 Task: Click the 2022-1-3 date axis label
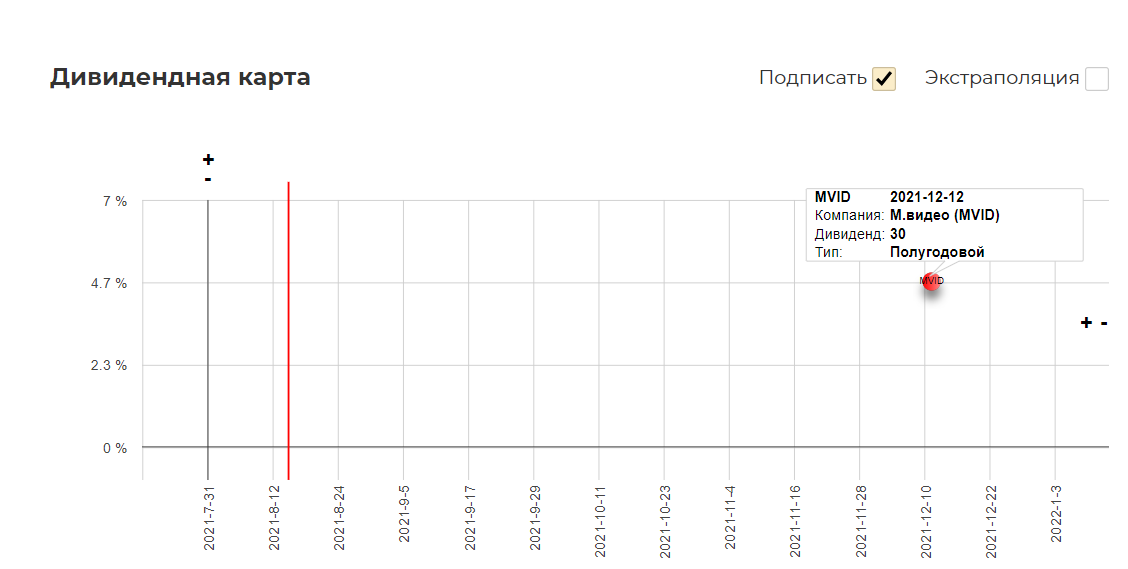click(x=1056, y=514)
